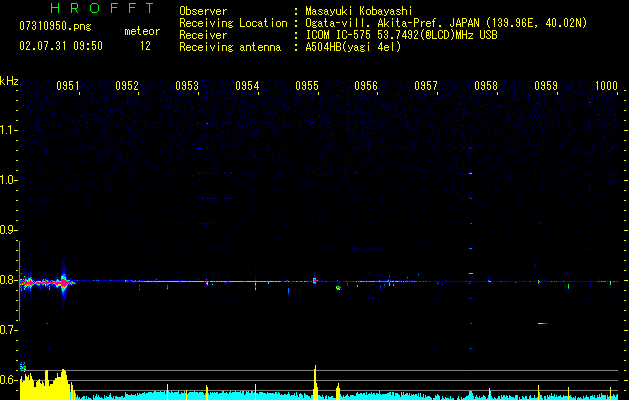Screen dimensions: 629x400
Task: Click the 0.9 frequency axis label
Action: pos(9,230)
